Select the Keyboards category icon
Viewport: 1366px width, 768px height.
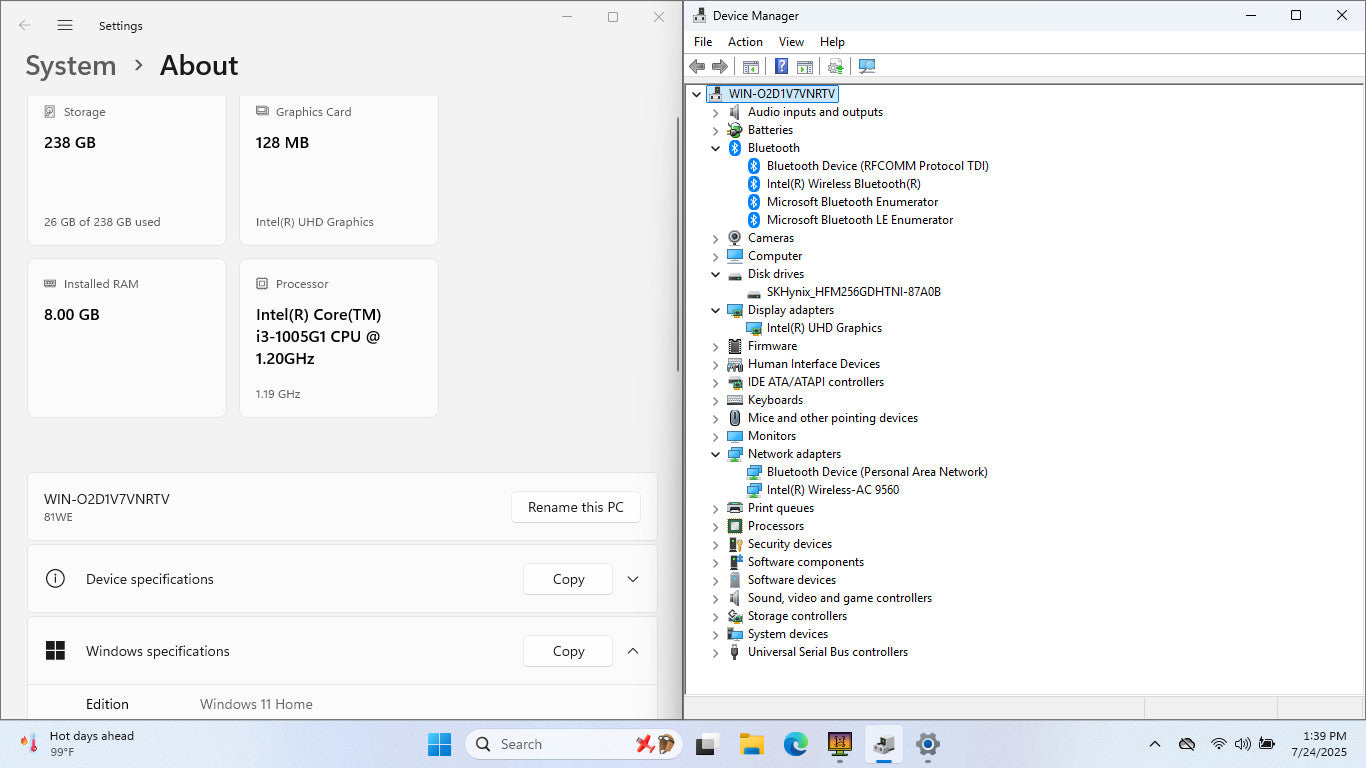tap(735, 400)
